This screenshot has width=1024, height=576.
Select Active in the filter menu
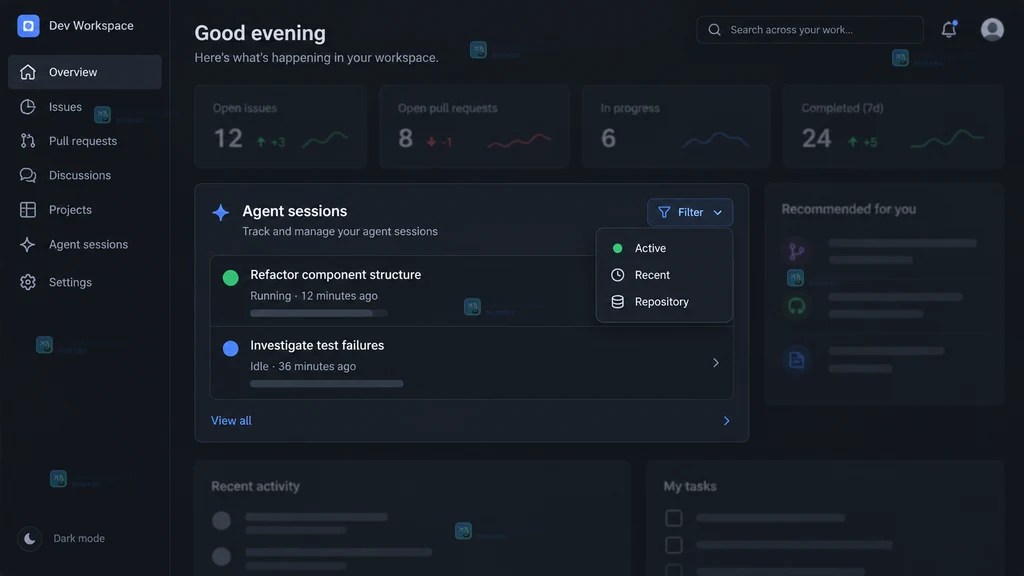click(x=664, y=248)
